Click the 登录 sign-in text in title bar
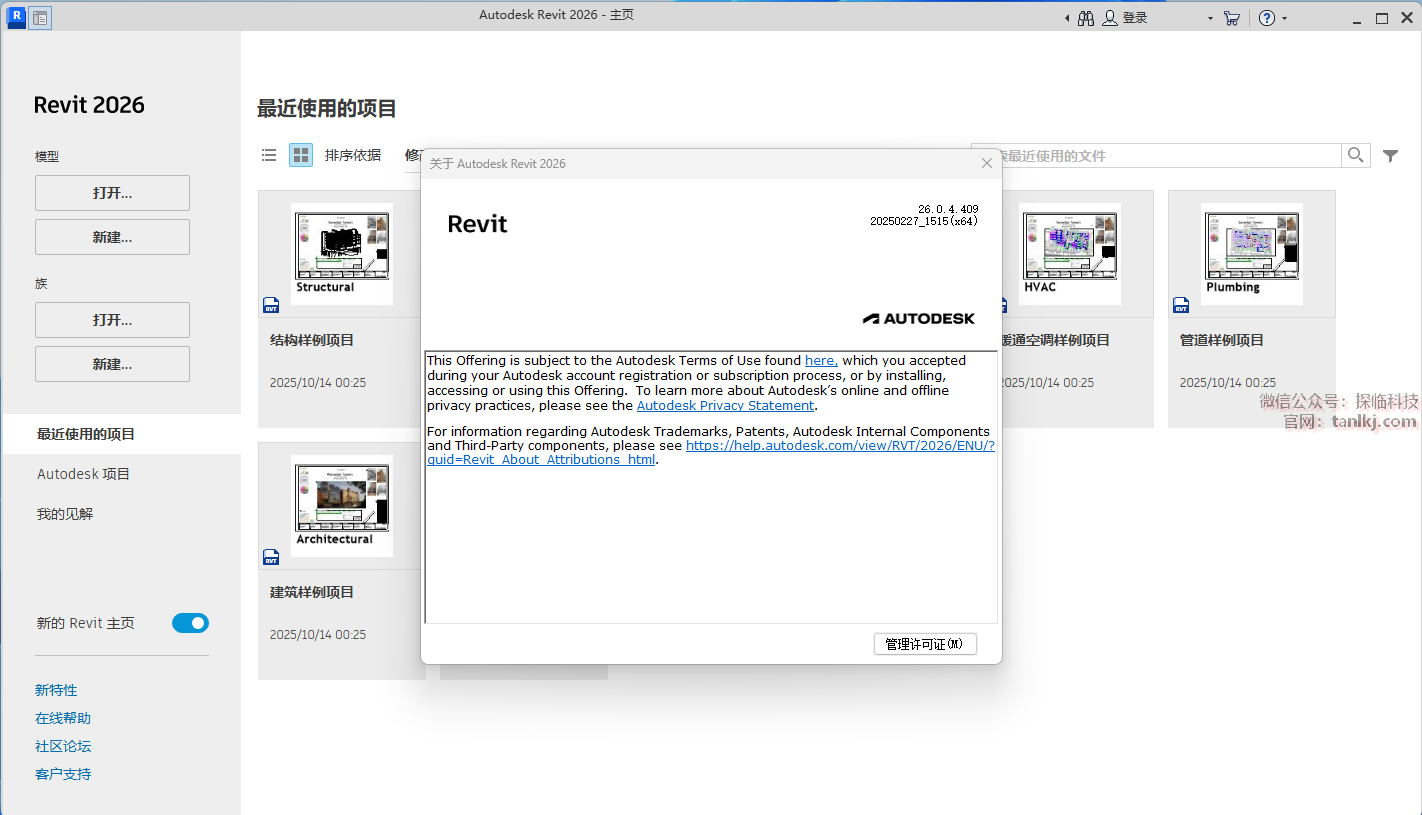The image size is (1422, 815). [1135, 18]
